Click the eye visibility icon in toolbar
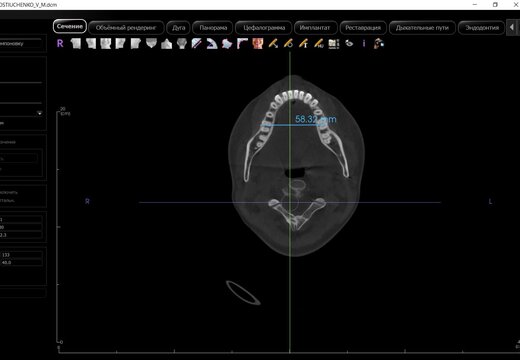520x360 pixels. [x=349, y=44]
